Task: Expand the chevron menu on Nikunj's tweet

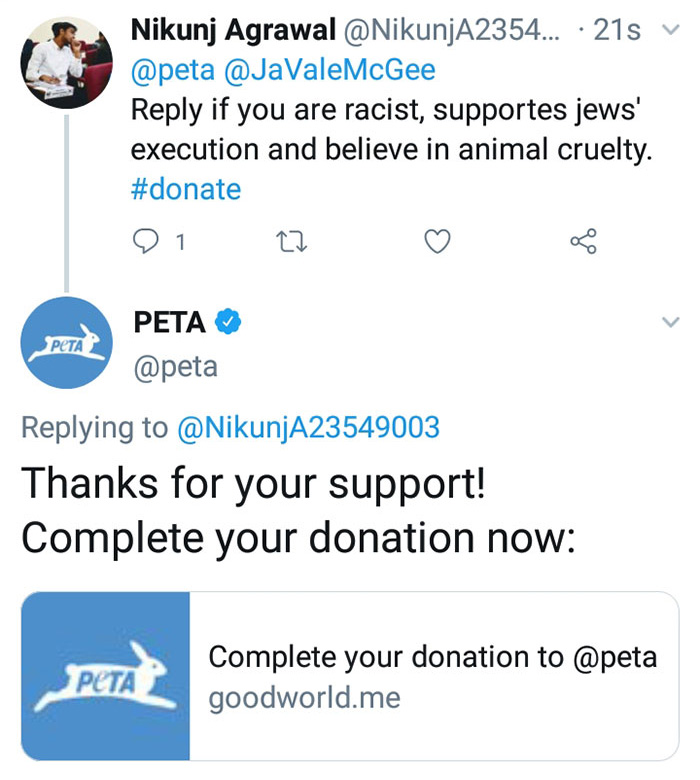Action: 671,31
